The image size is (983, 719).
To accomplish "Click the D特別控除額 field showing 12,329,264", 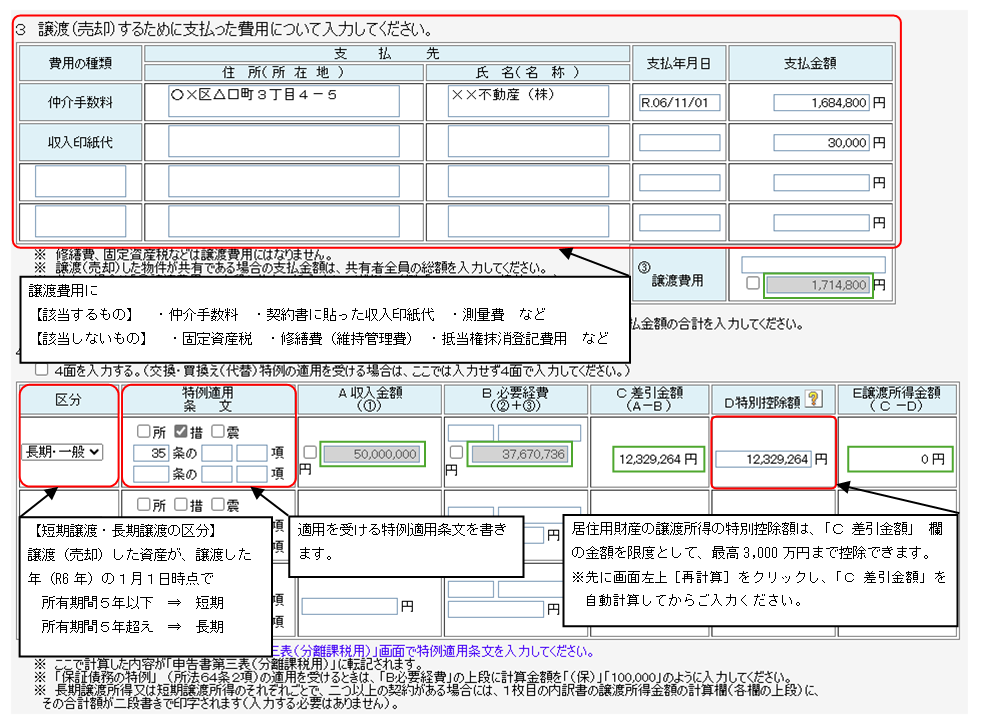I will coord(764,459).
